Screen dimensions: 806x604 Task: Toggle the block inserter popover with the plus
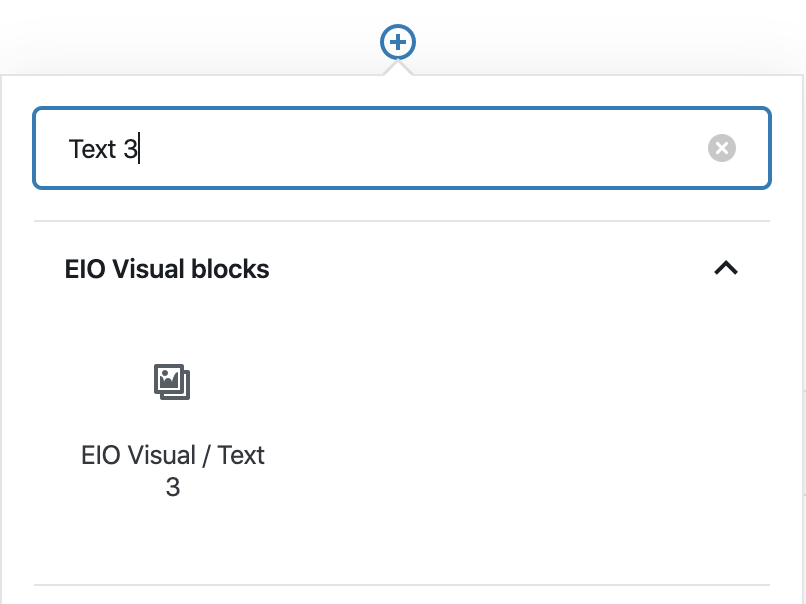click(x=397, y=42)
